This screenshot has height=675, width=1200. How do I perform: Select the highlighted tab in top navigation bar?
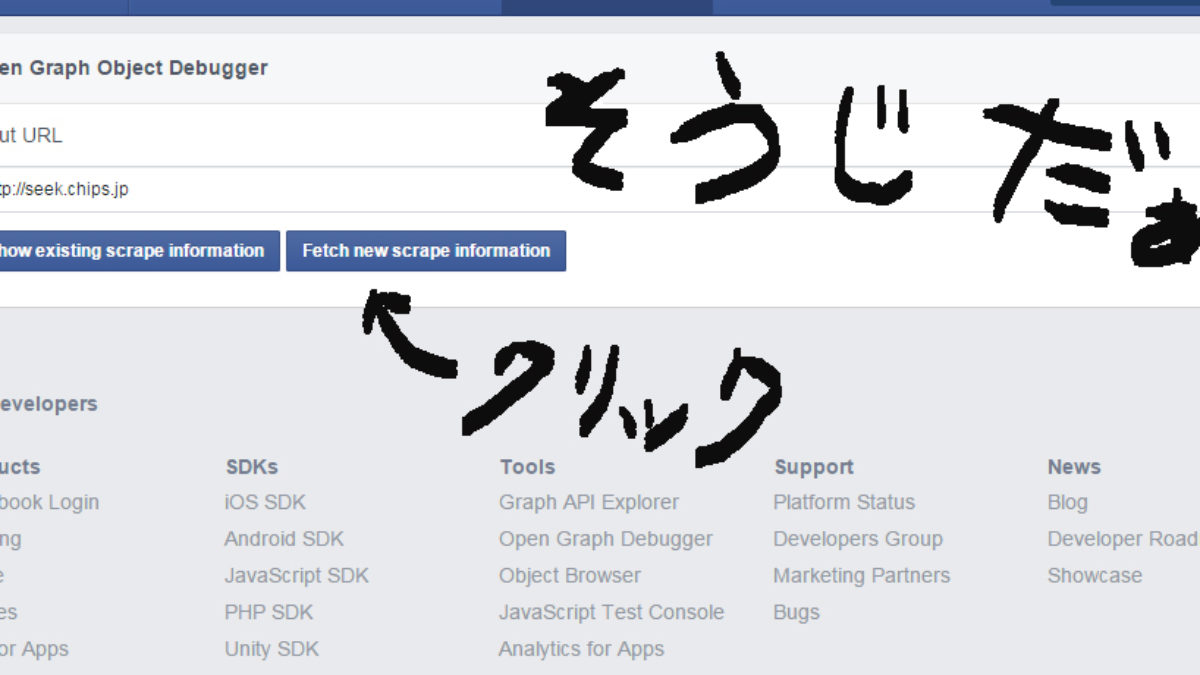[x=607, y=7]
